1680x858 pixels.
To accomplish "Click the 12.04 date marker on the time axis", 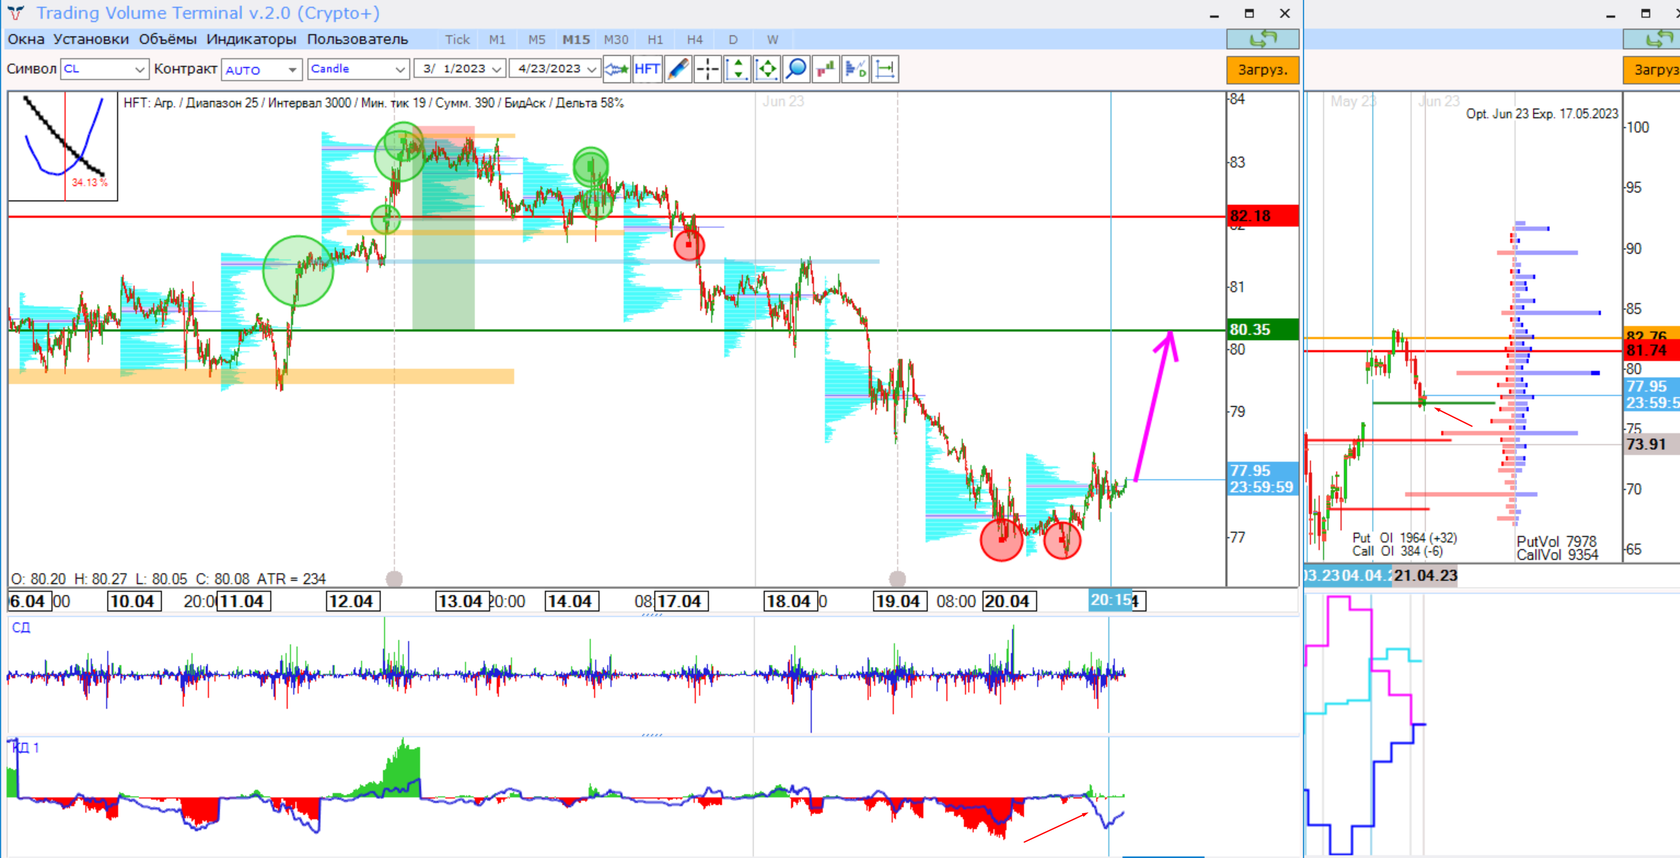I will click(x=351, y=601).
